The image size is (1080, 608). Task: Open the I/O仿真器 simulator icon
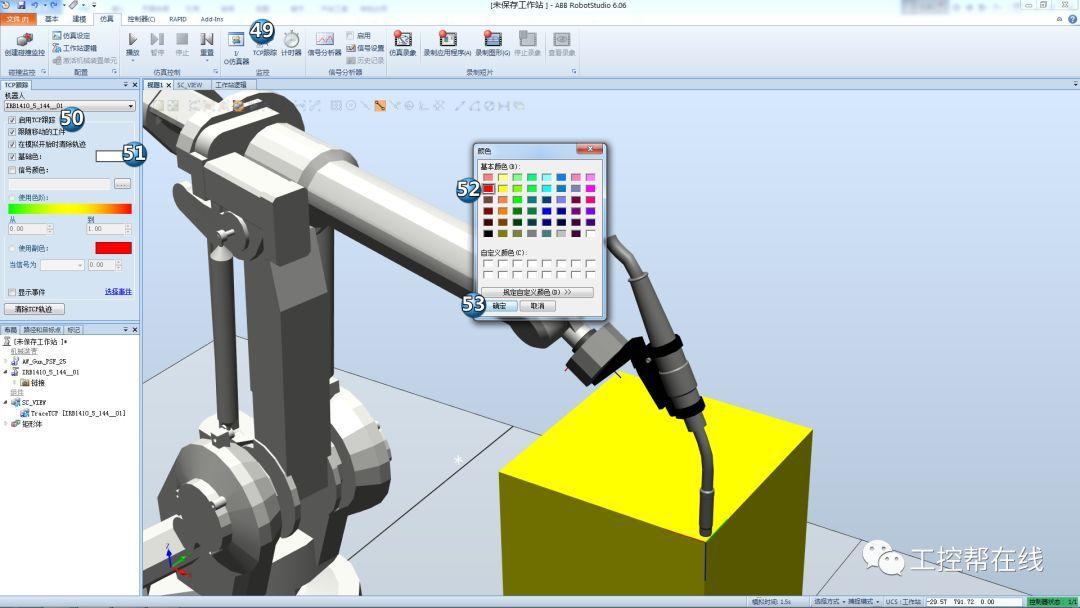(236, 41)
